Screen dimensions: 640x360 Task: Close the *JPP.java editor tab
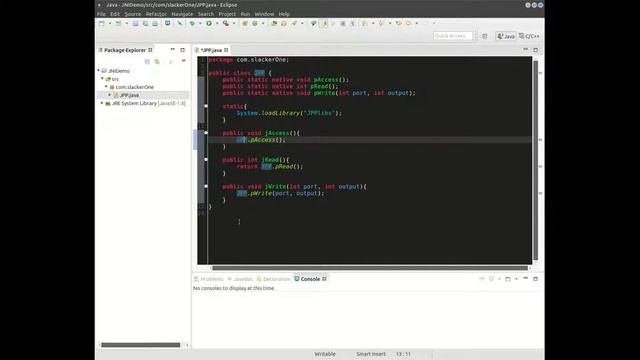(x=226, y=50)
